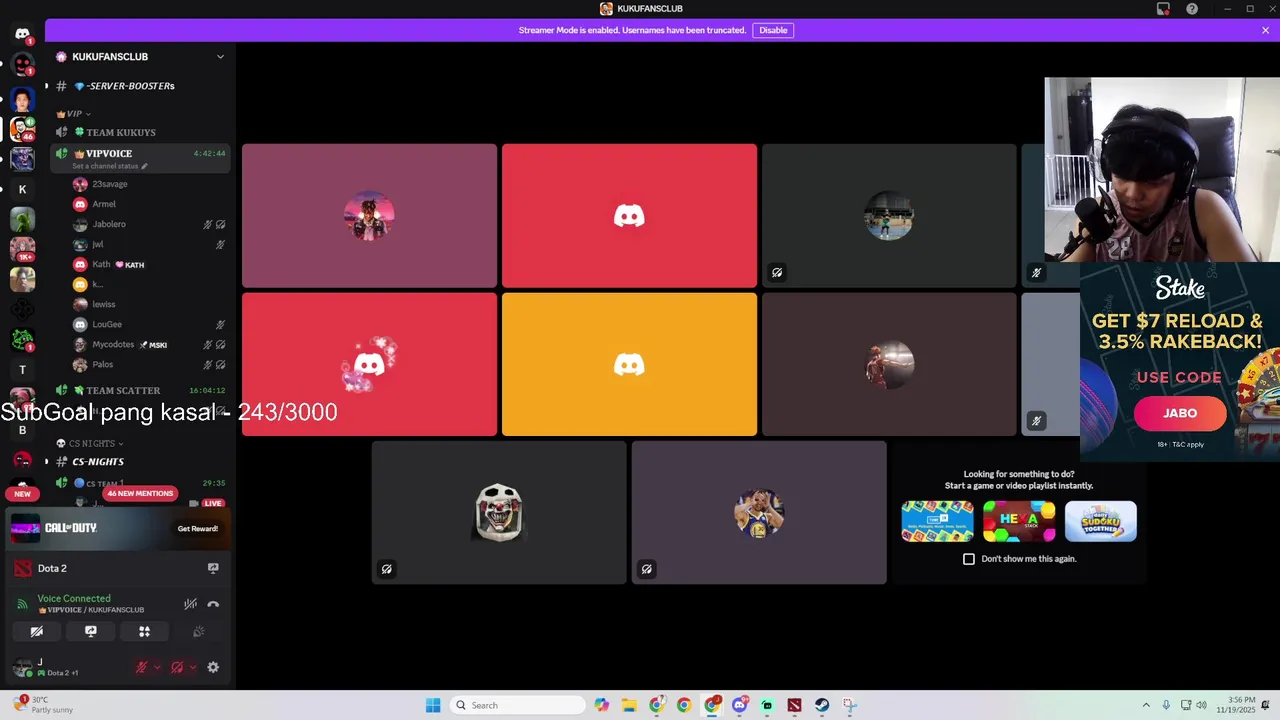Open the server labeled T in sidebar
Image resolution: width=1280 pixels, height=720 pixels.
(22, 370)
